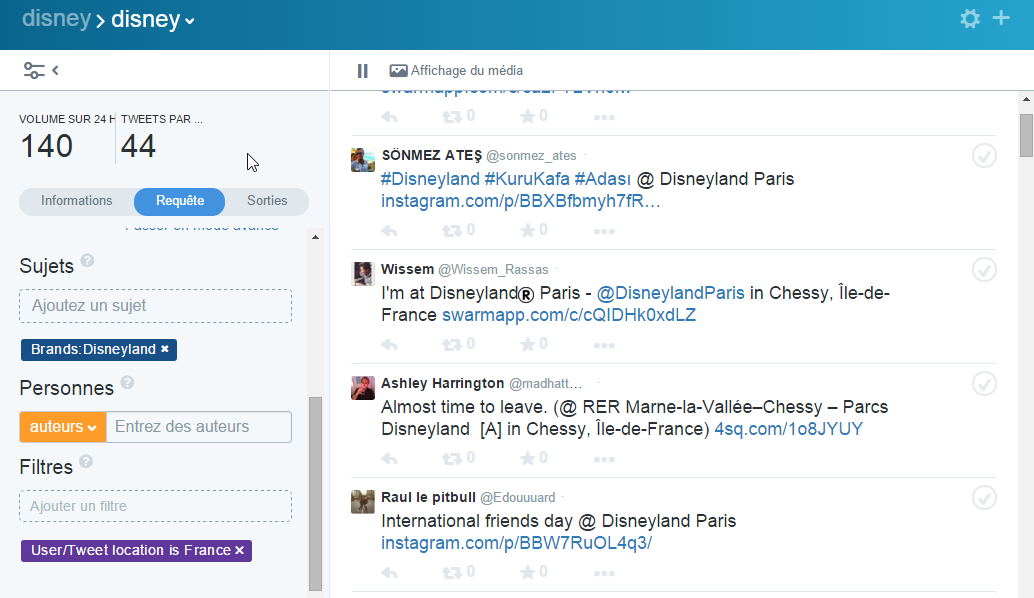This screenshot has width=1034, height=598.
Task: Open #Adası hashtag link
Action: tap(603, 179)
